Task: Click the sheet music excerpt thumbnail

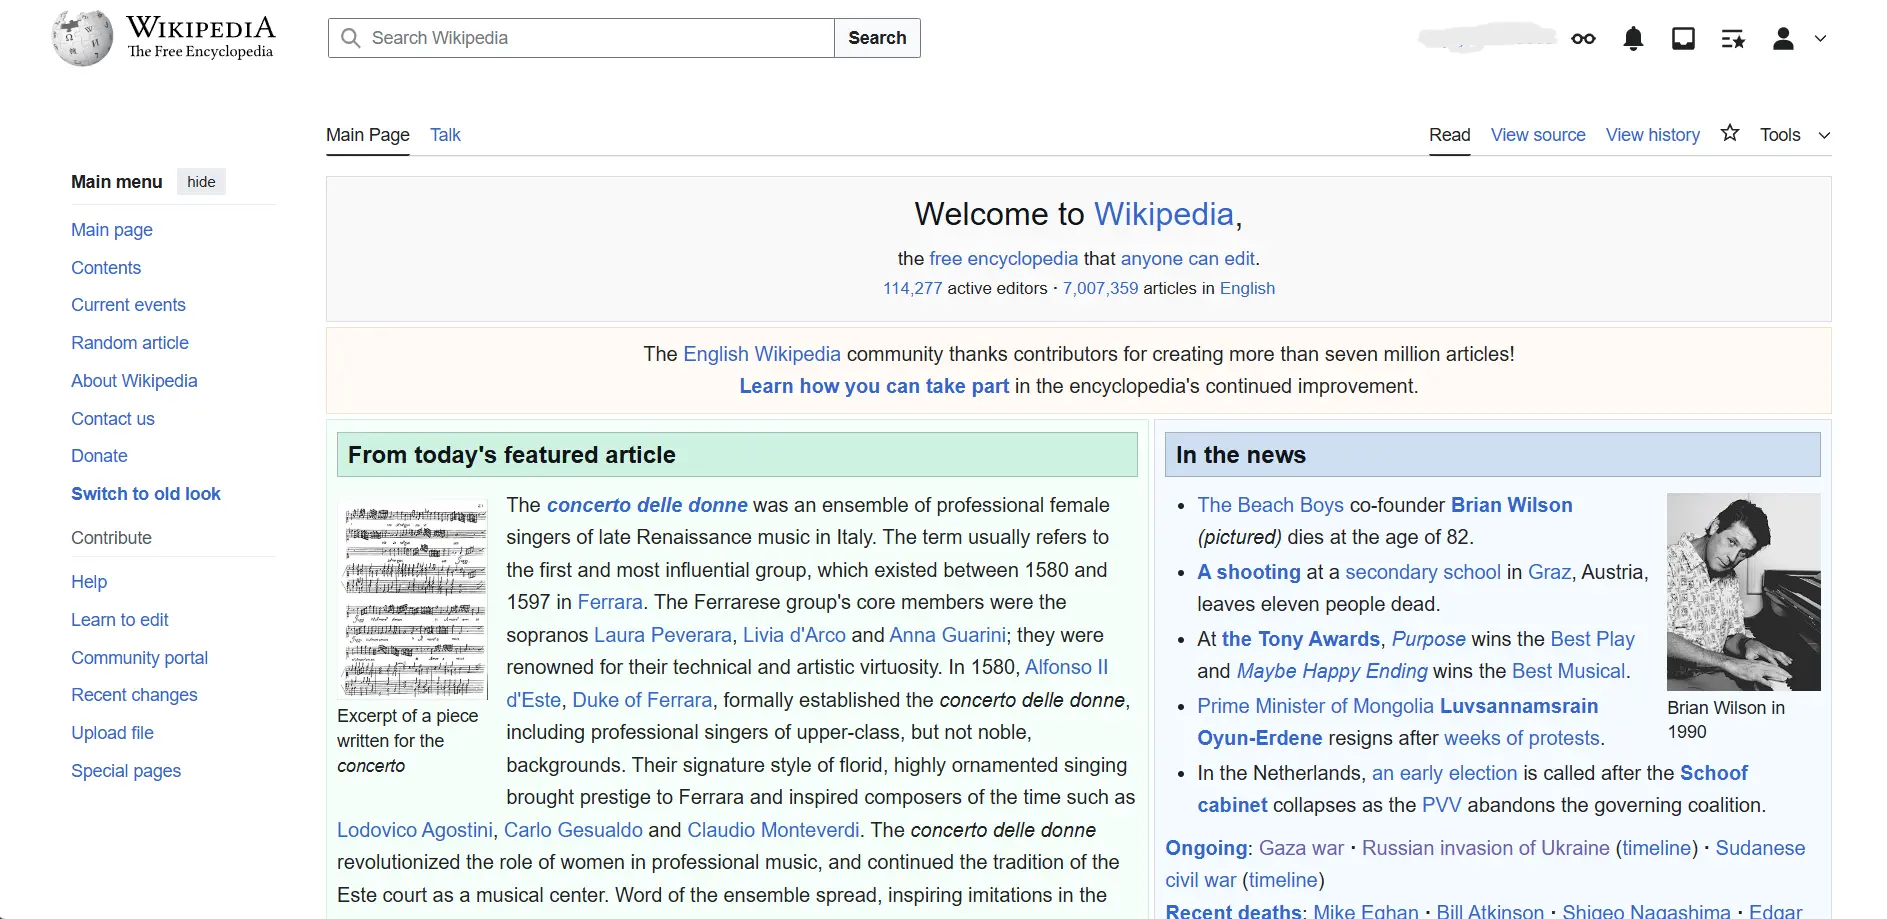Action: [x=413, y=599]
